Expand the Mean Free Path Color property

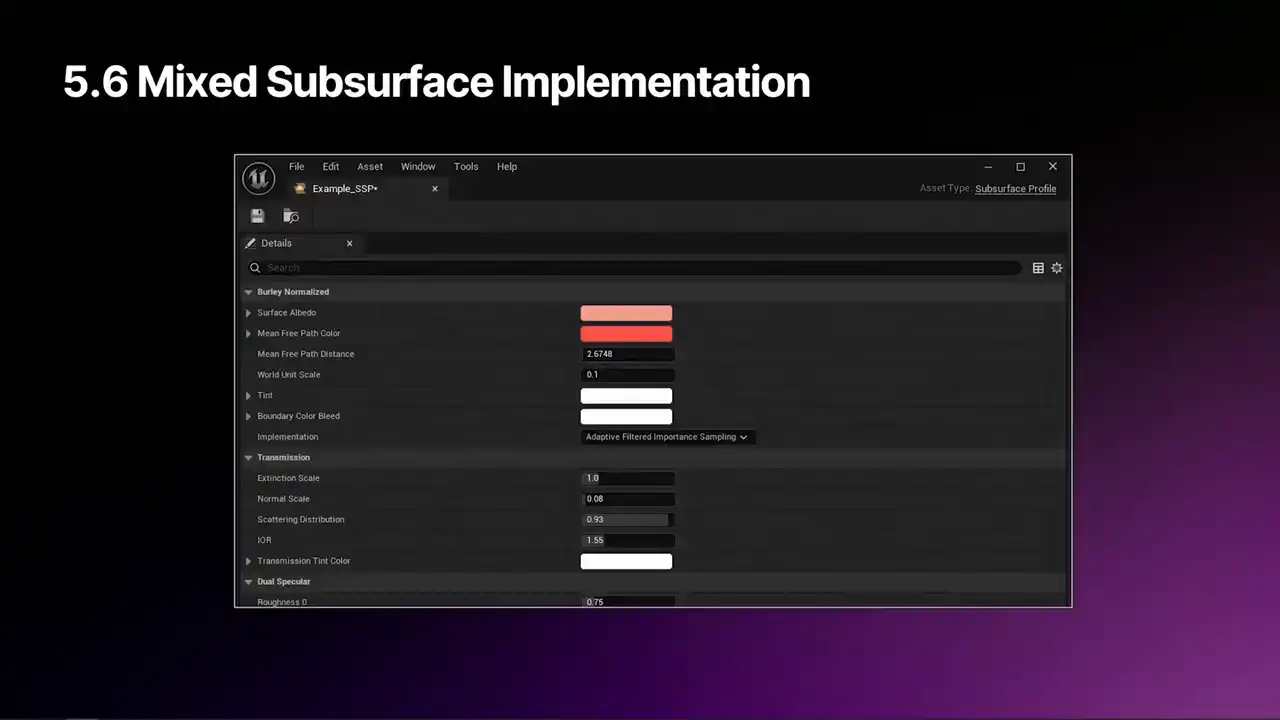(x=249, y=334)
